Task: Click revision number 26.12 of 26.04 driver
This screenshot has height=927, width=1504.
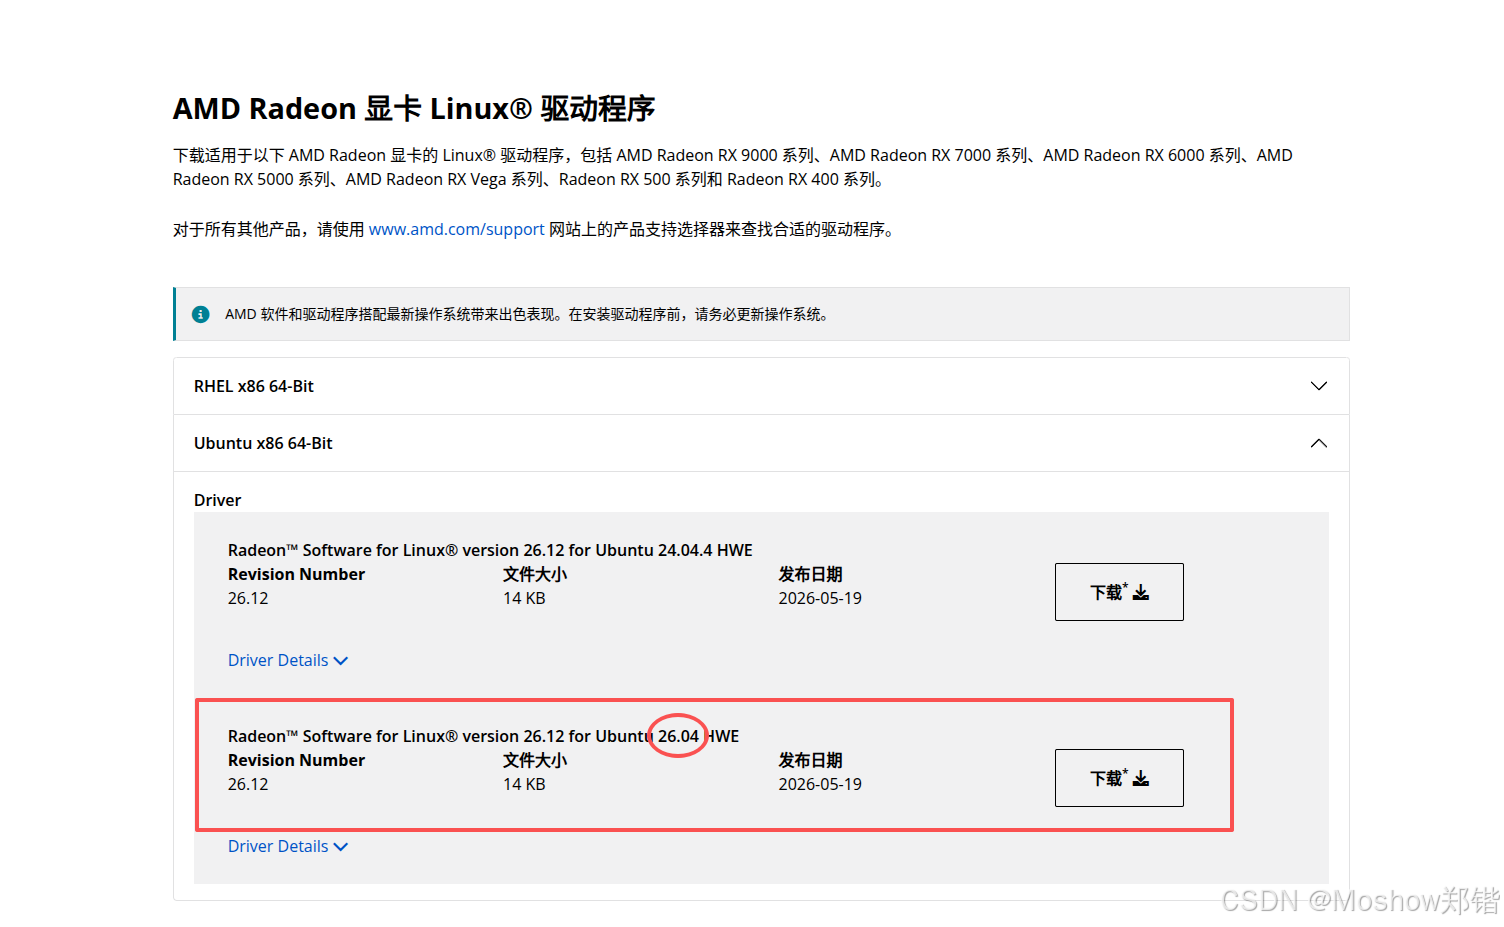Action: (x=248, y=784)
